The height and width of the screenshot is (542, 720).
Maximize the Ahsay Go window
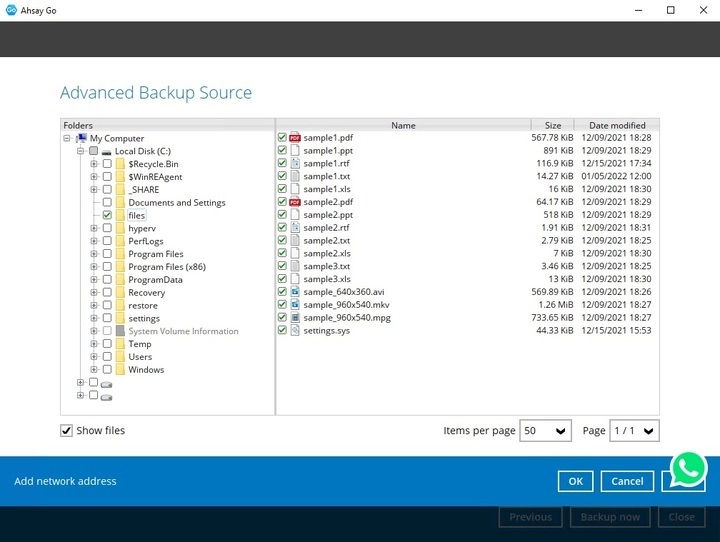click(670, 10)
